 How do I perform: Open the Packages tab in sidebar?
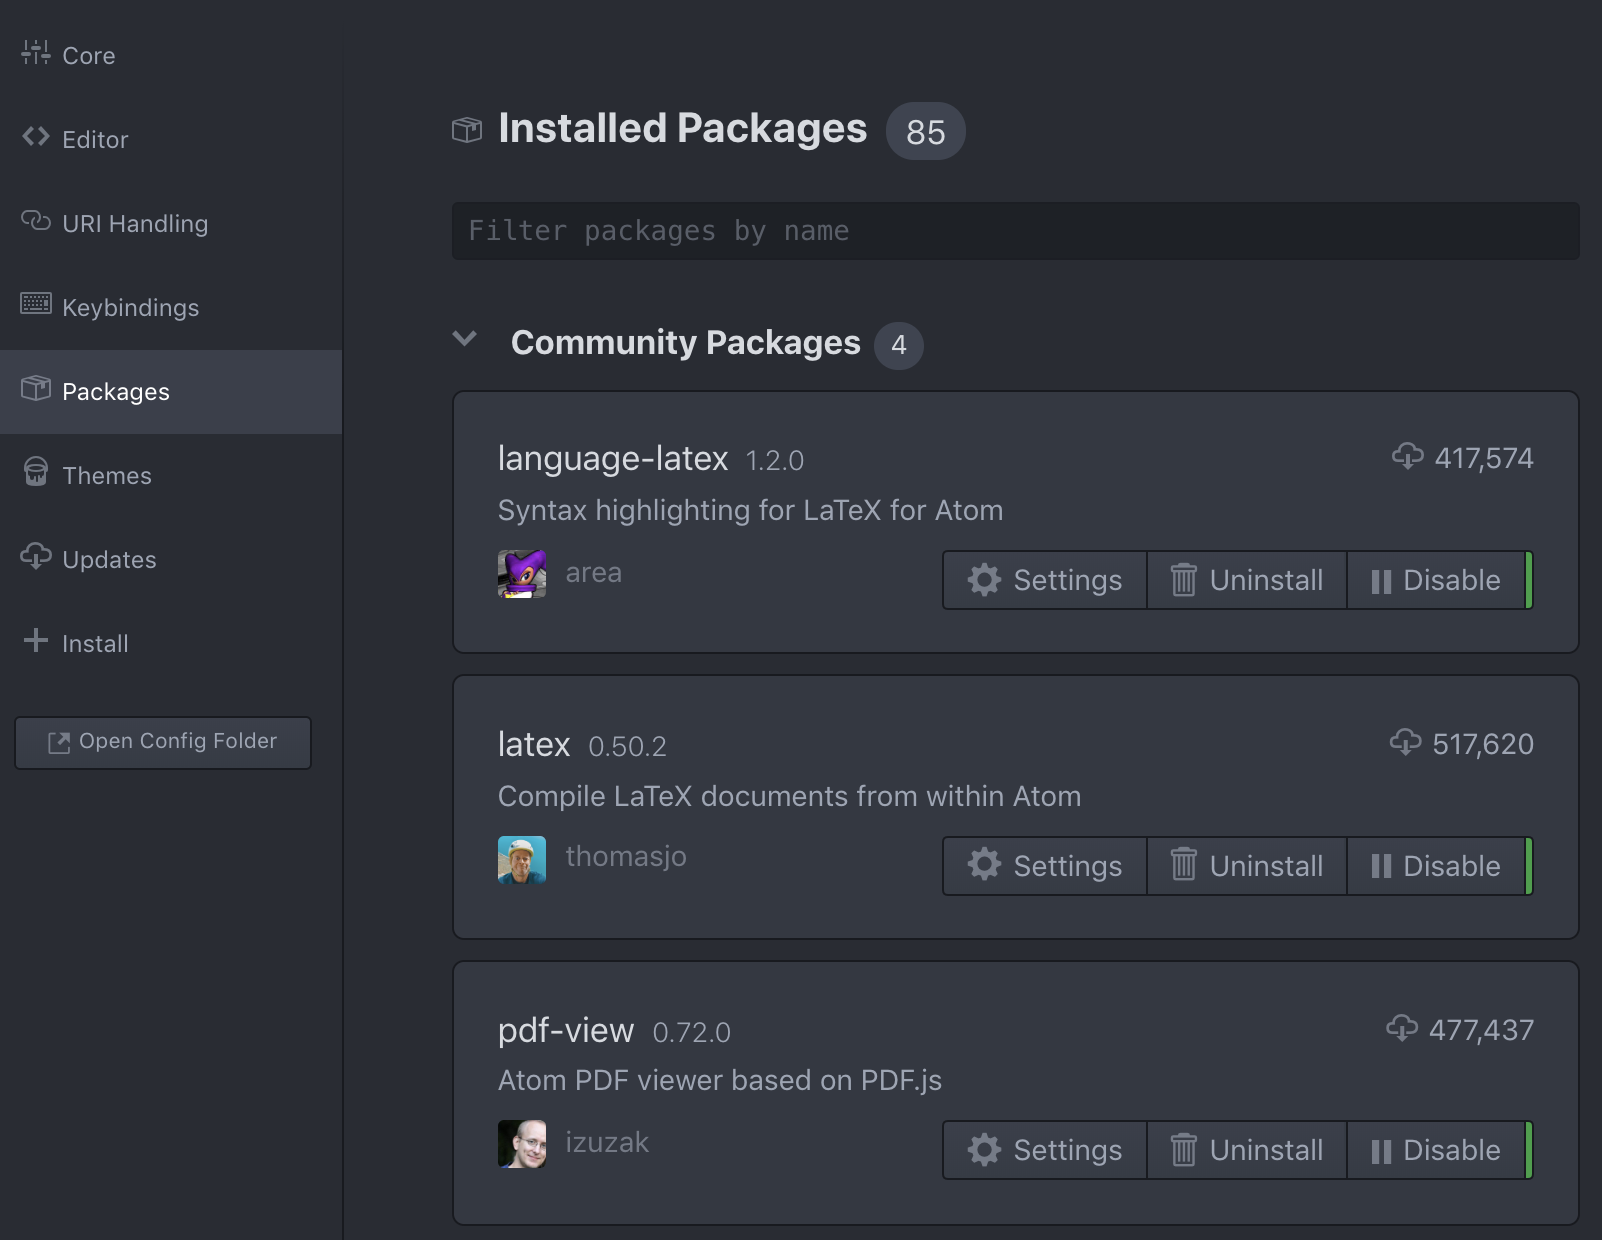(116, 392)
